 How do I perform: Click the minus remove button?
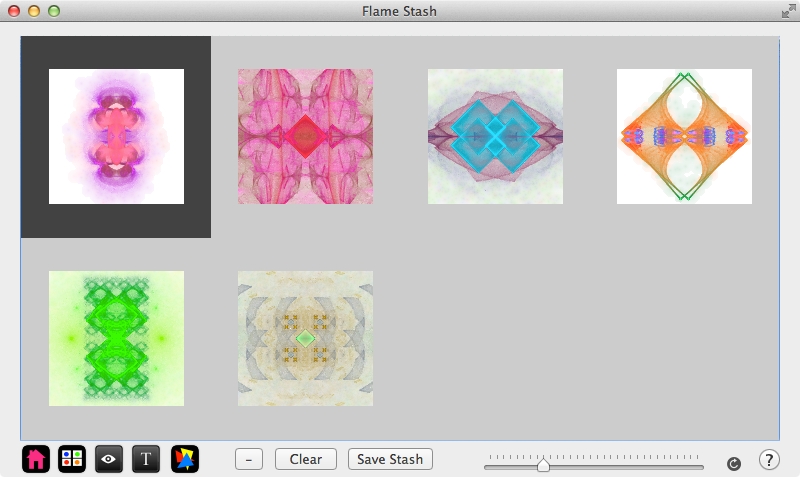coord(249,459)
